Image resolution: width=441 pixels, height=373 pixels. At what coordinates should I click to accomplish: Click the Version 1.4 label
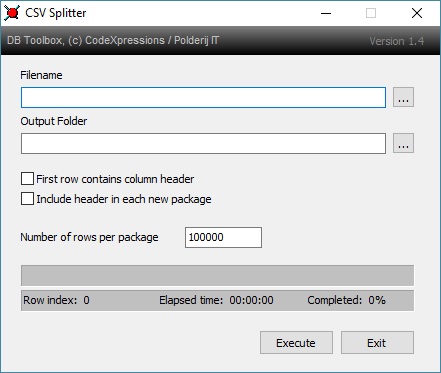pos(397,41)
